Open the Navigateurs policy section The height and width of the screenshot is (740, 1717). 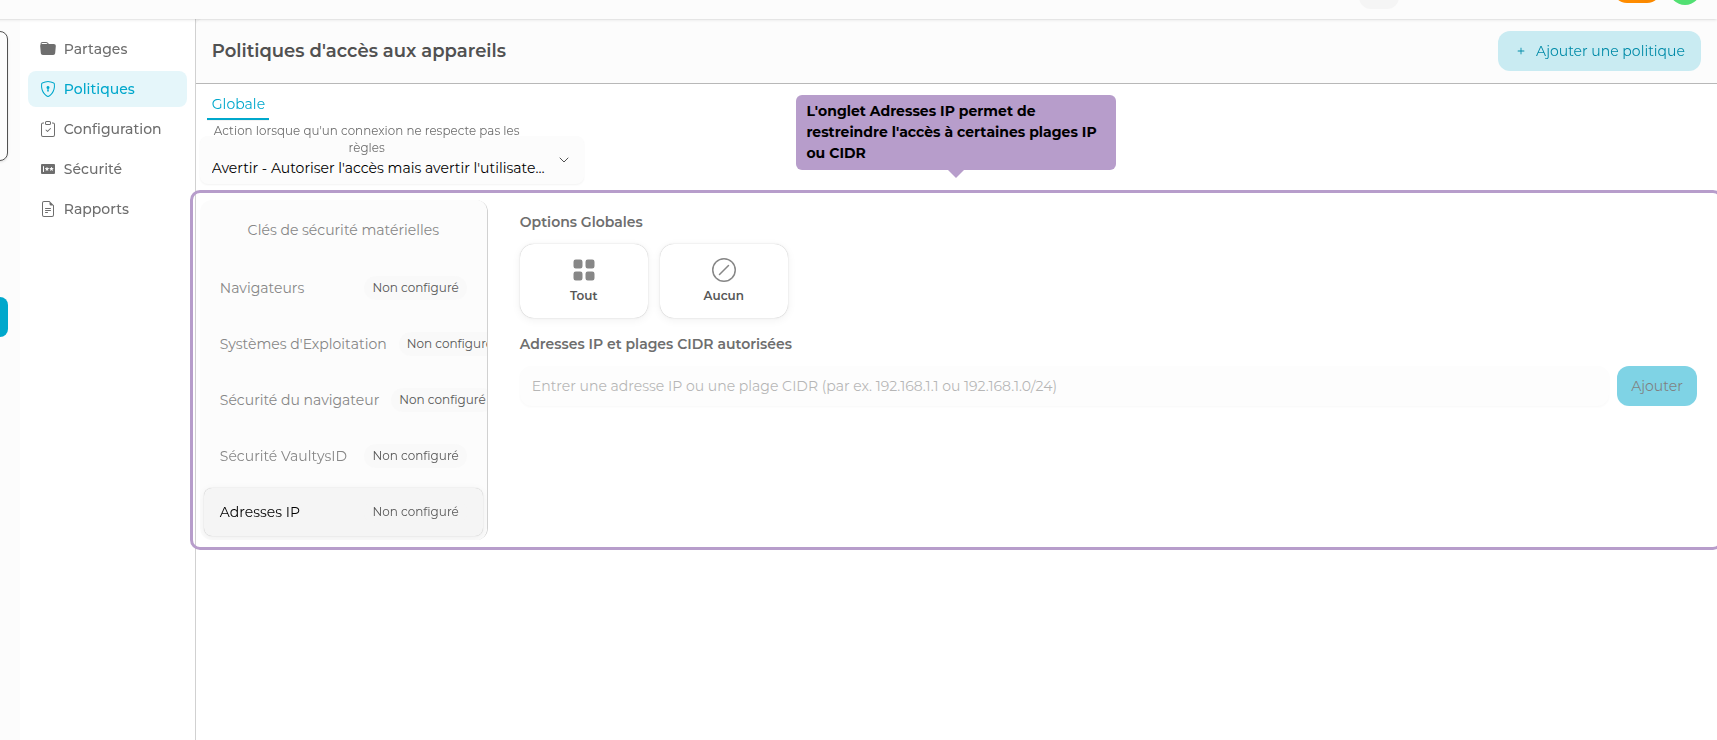click(x=262, y=288)
